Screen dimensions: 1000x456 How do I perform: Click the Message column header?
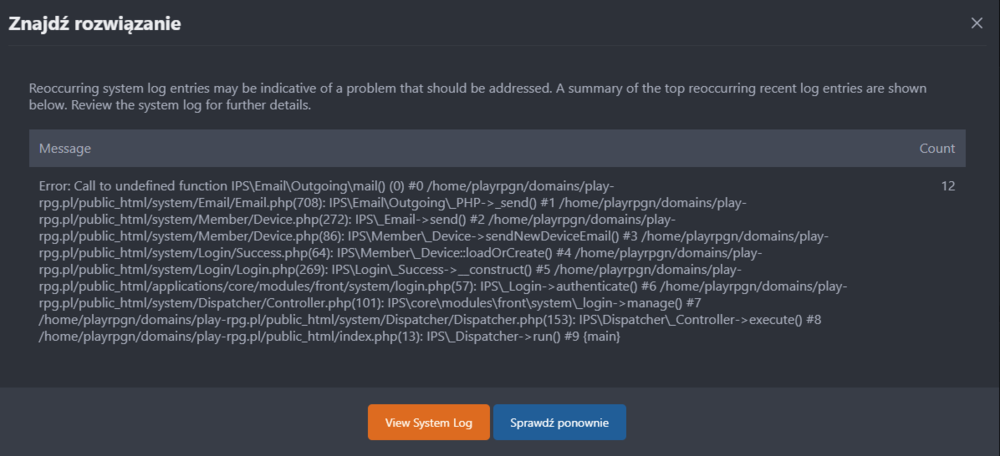click(65, 149)
